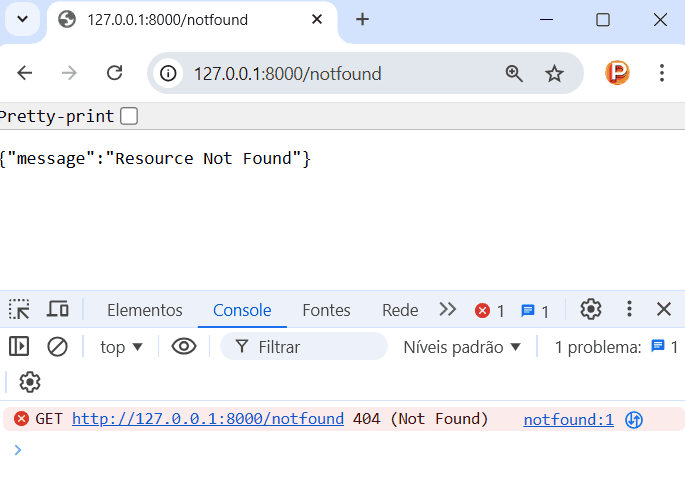Switch to the Elementos tab
Viewport: 685px width, 493px height.
tap(145, 310)
